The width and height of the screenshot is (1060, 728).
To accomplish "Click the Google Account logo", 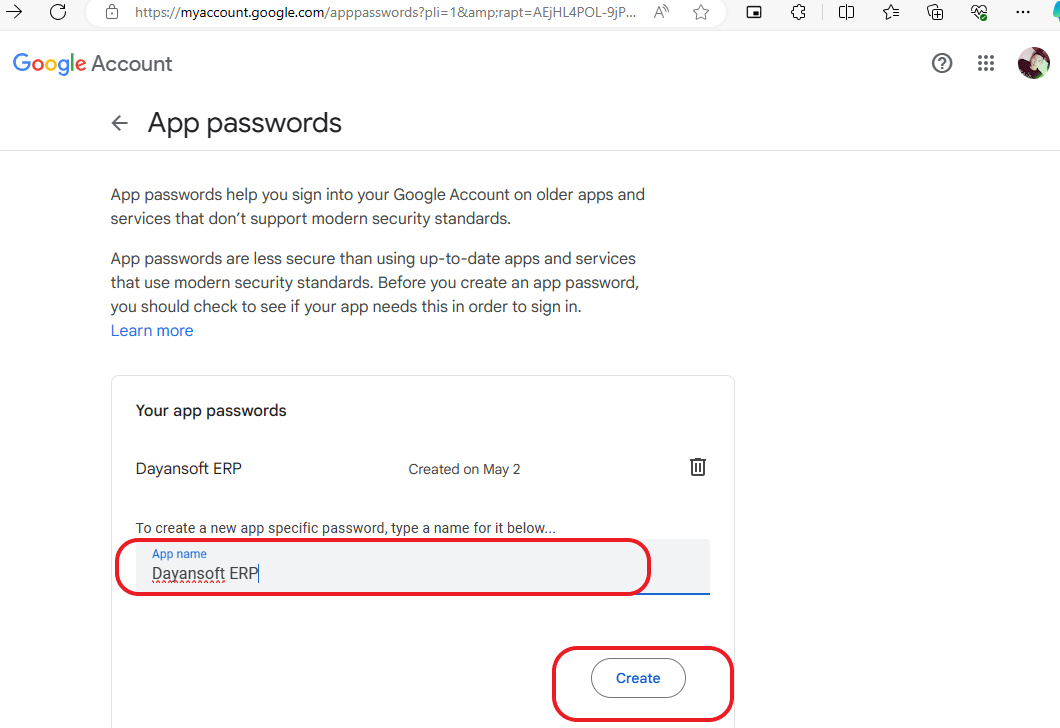I will click(x=93, y=64).
